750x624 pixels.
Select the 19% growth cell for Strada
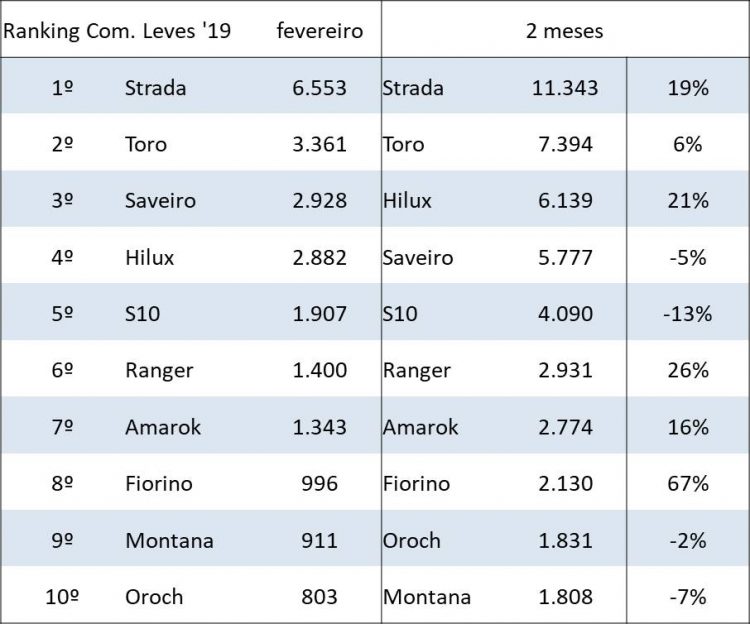click(x=687, y=88)
